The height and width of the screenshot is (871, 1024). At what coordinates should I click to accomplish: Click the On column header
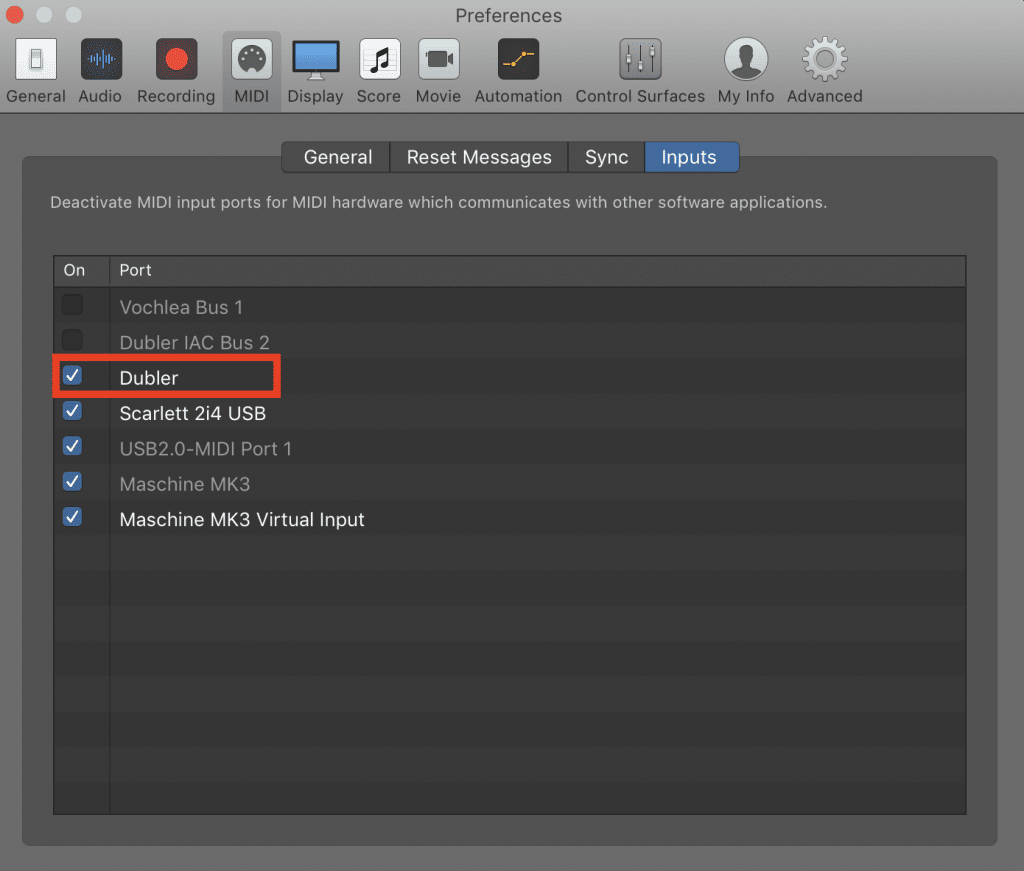click(82, 270)
